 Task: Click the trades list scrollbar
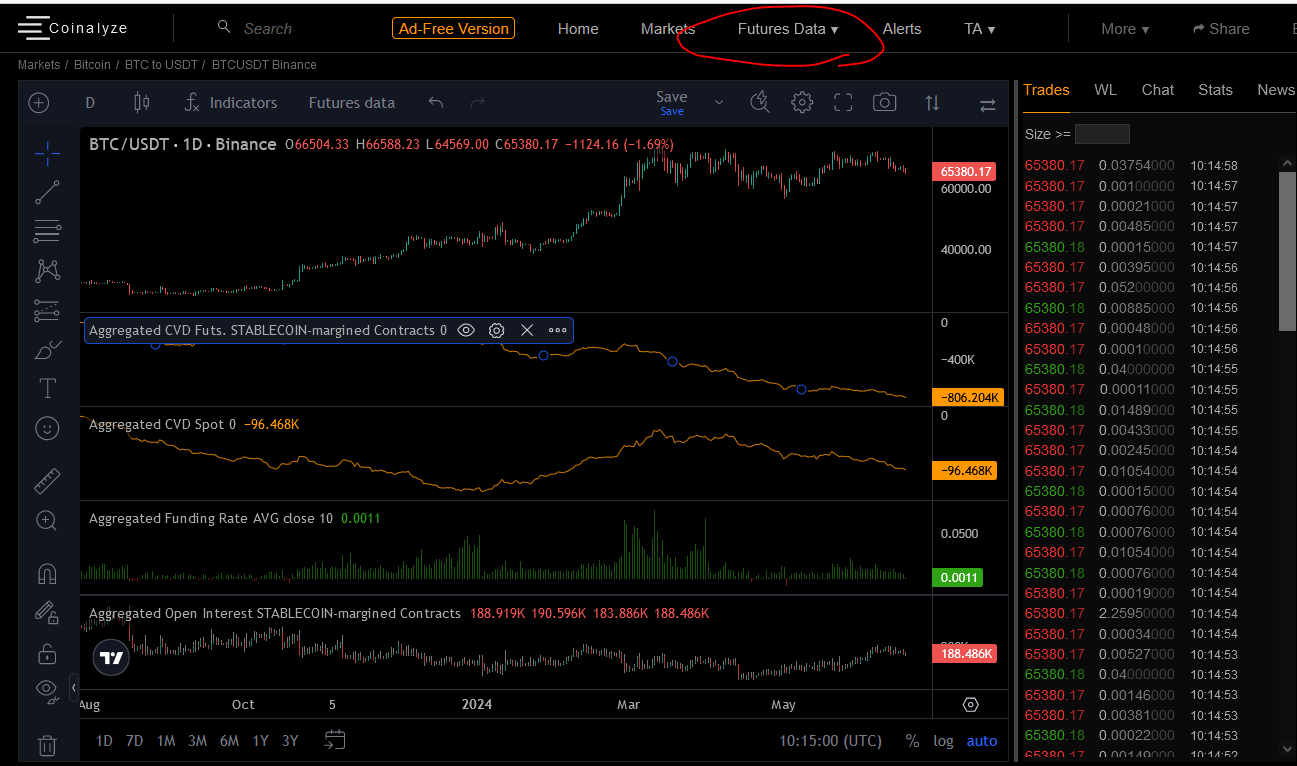[x=1287, y=250]
